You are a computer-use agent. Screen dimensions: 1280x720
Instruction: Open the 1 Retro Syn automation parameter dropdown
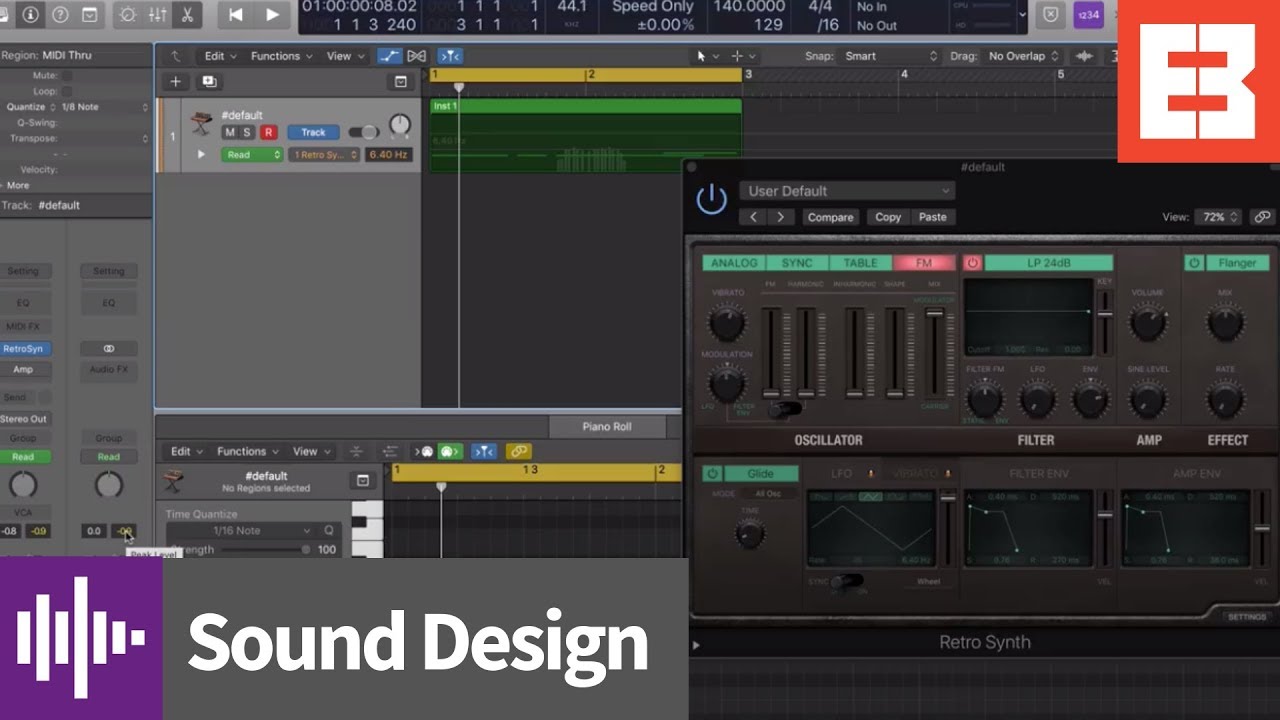(x=324, y=155)
